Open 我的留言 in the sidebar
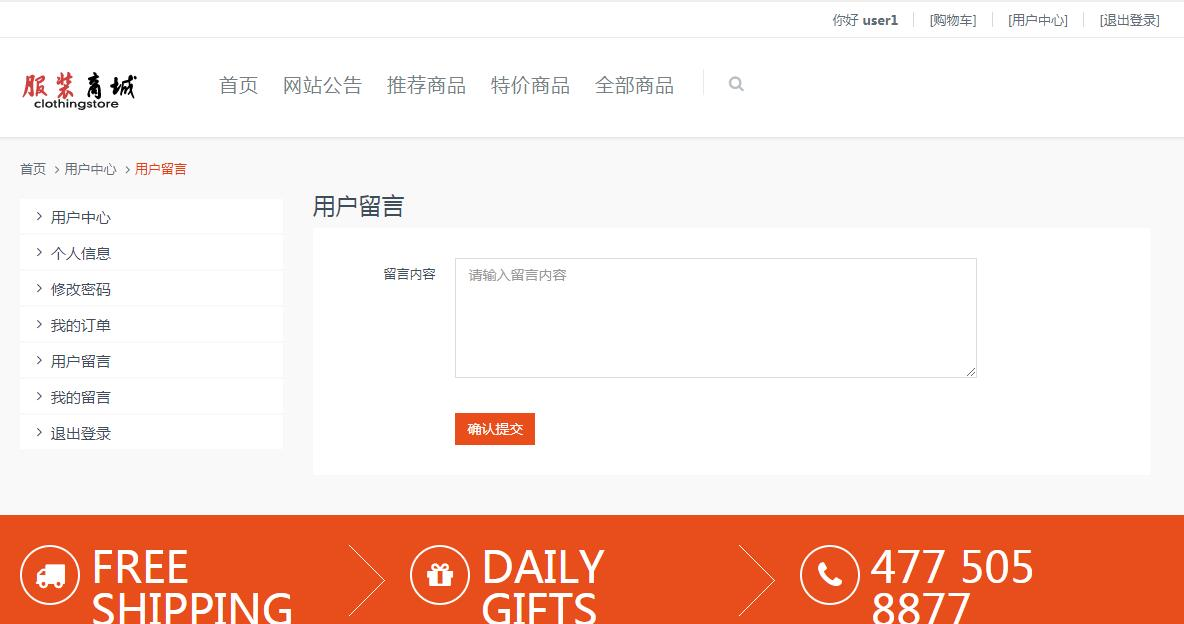This screenshot has width=1184, height=624. [152, 397]
